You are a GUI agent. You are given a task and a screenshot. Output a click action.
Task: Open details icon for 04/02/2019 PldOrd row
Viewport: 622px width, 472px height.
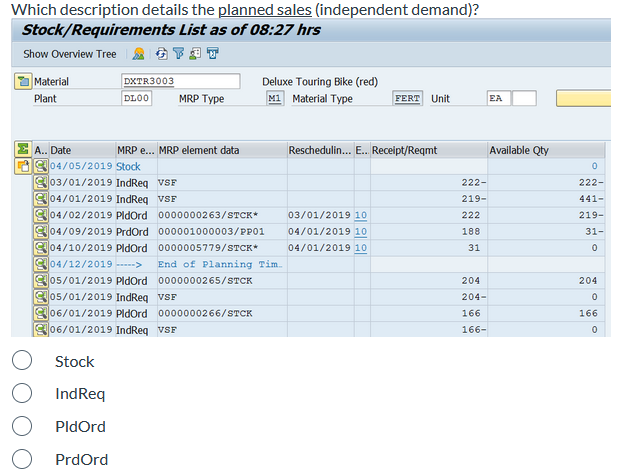40,215
